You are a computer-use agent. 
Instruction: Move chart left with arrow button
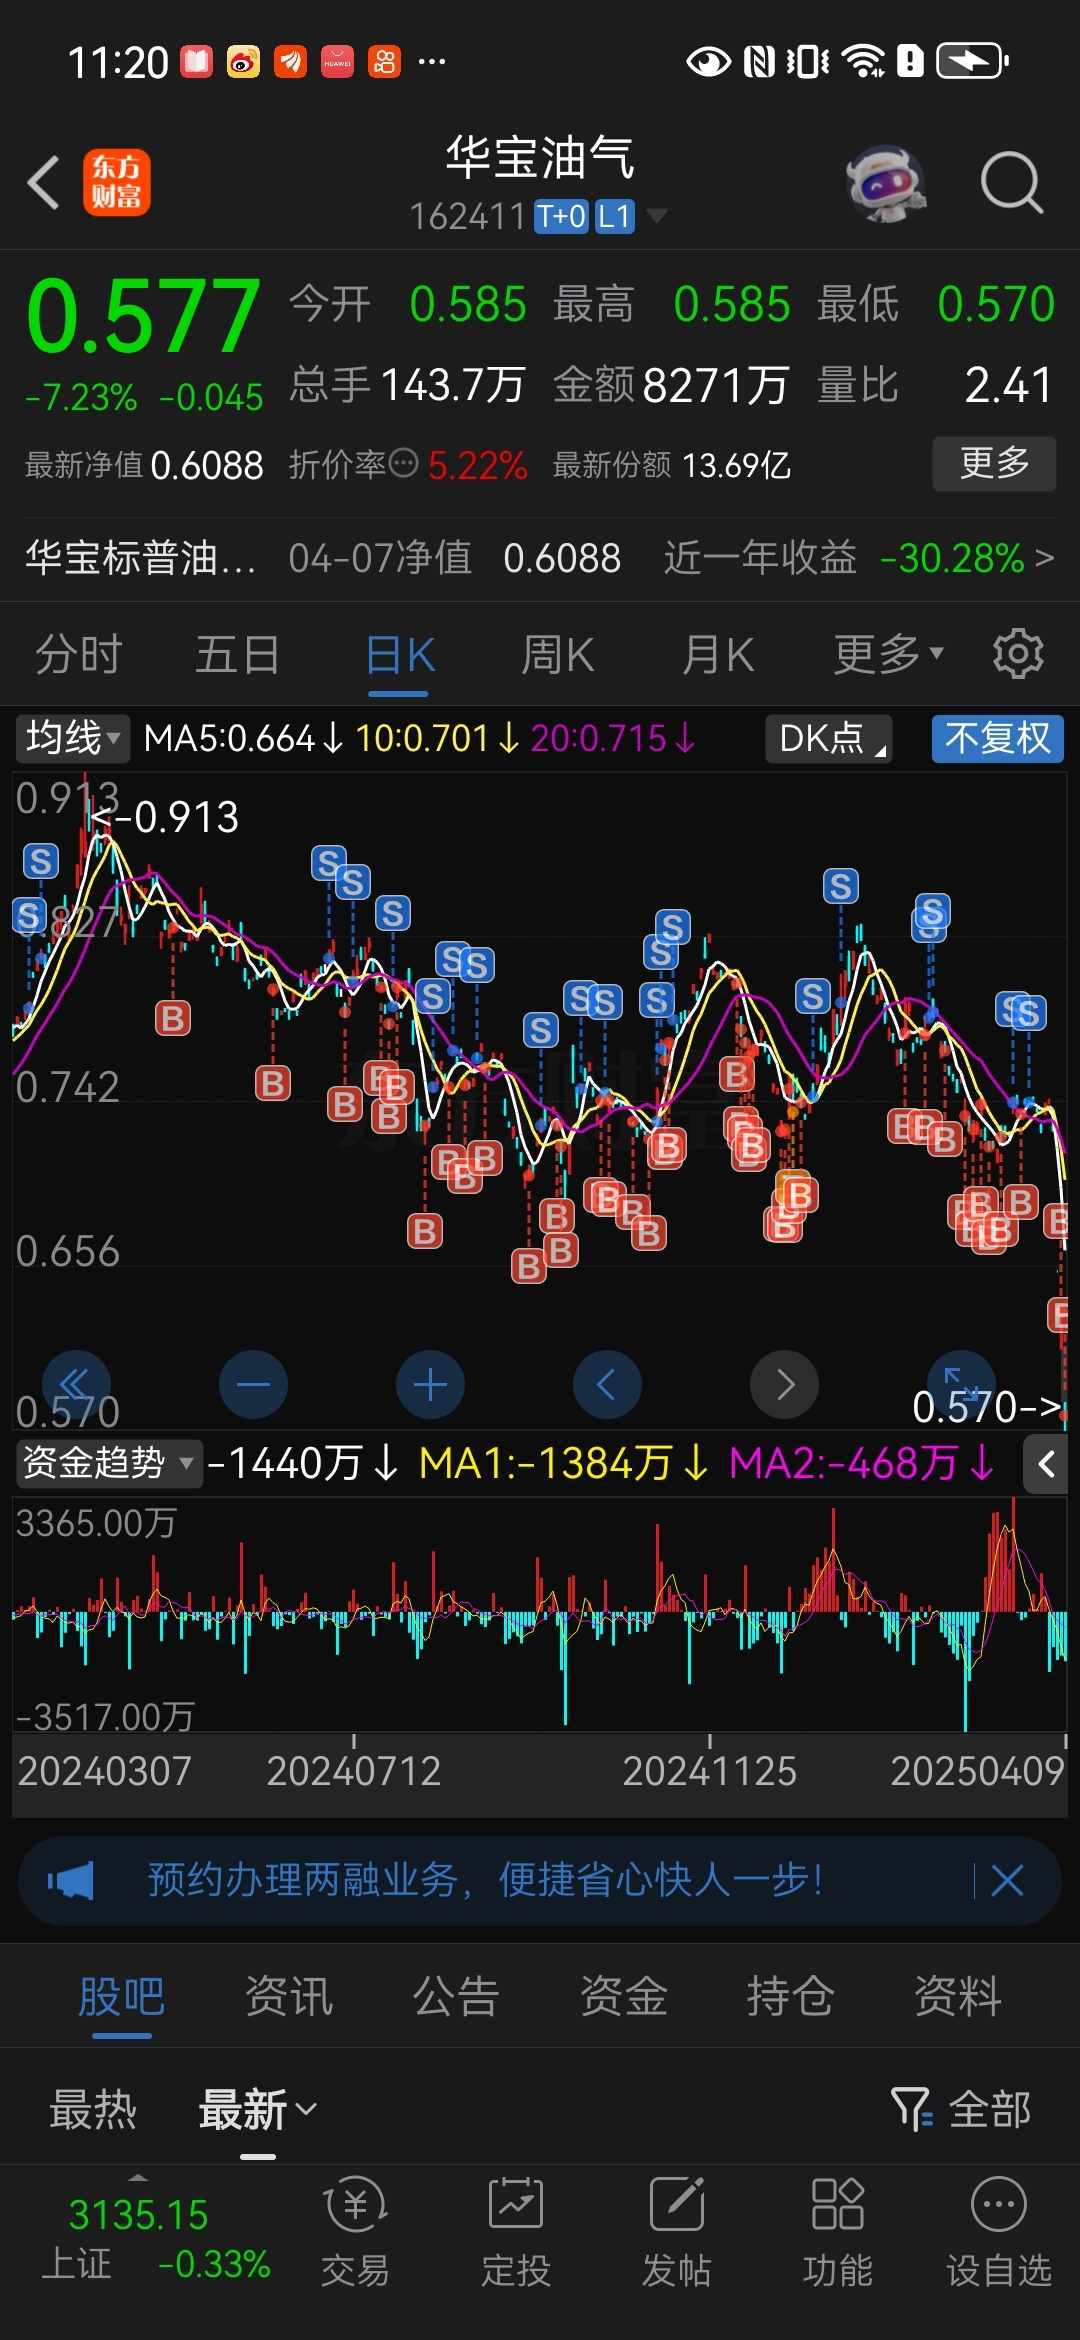[x=607, y=1384]
